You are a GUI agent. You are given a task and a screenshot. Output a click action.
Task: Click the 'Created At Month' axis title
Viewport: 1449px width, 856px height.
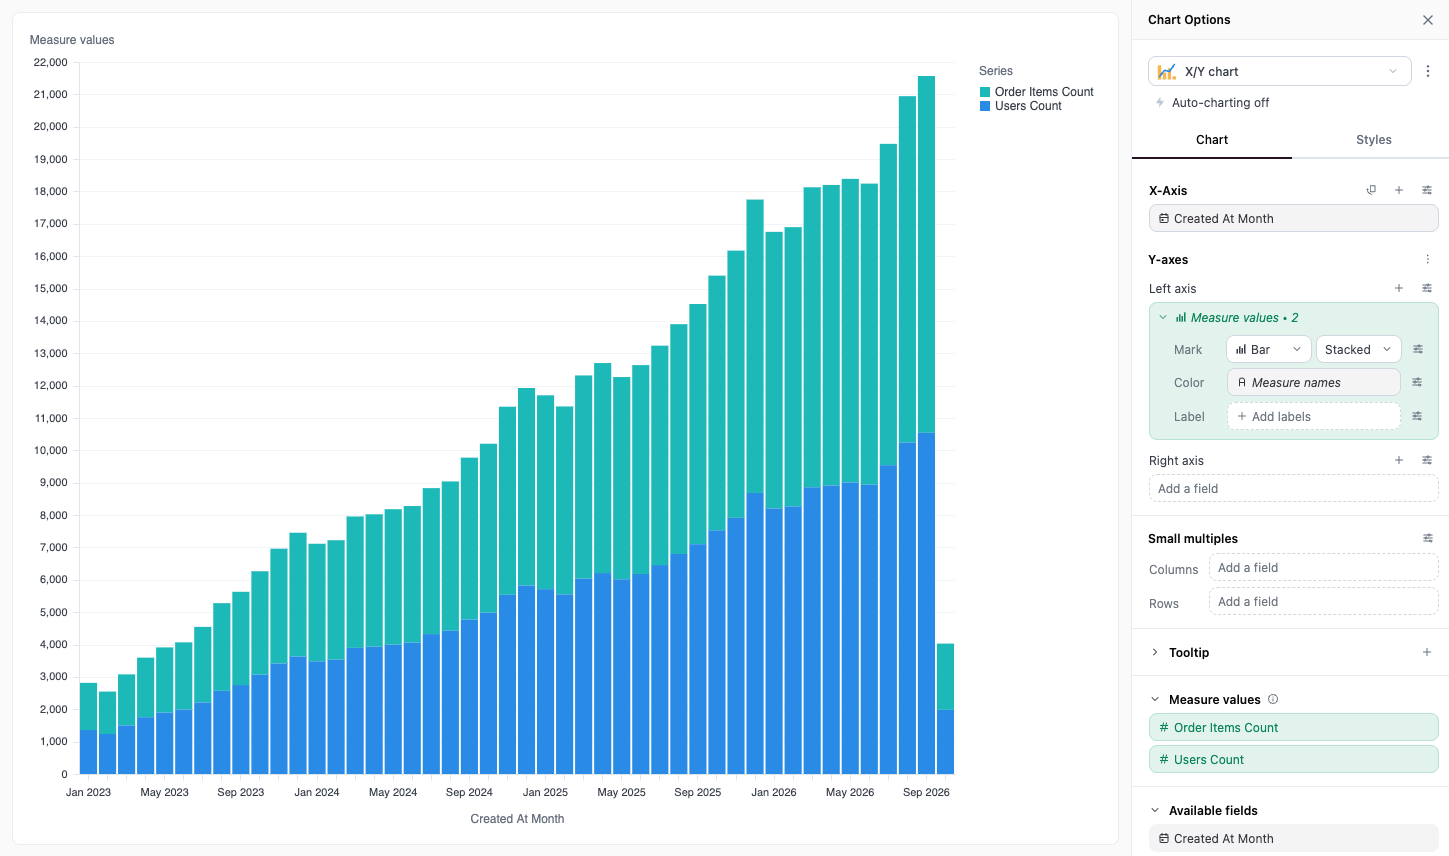point(517,818)
